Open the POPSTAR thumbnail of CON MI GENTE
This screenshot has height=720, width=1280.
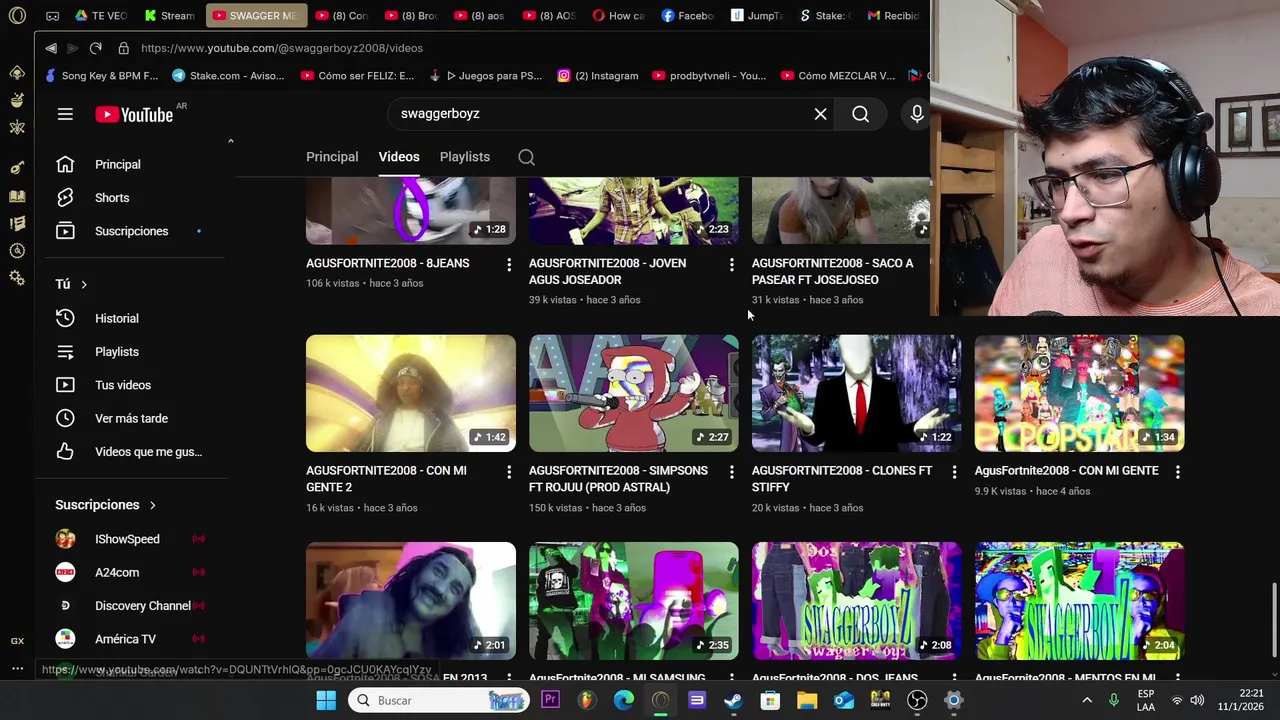(1080, 393)
